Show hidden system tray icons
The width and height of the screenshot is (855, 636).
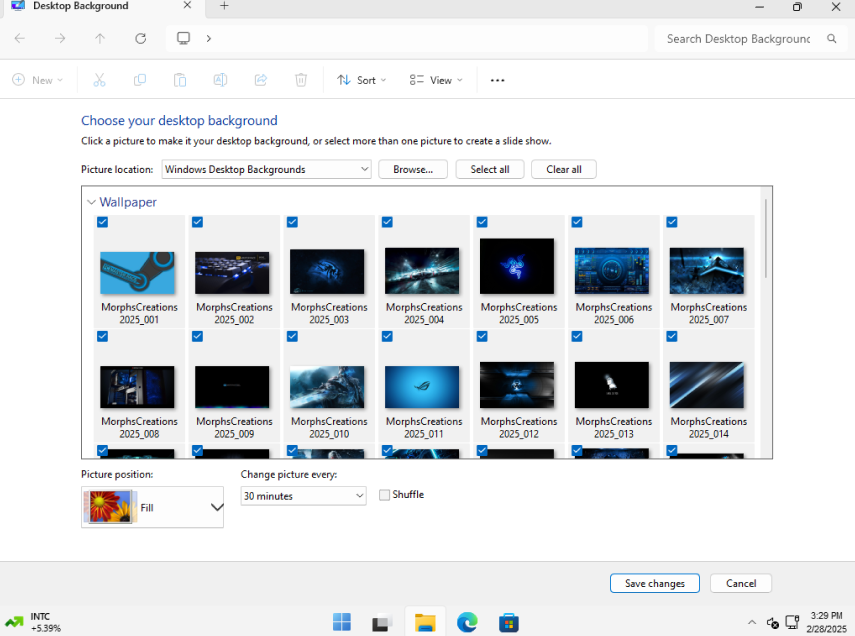point(752,622)
